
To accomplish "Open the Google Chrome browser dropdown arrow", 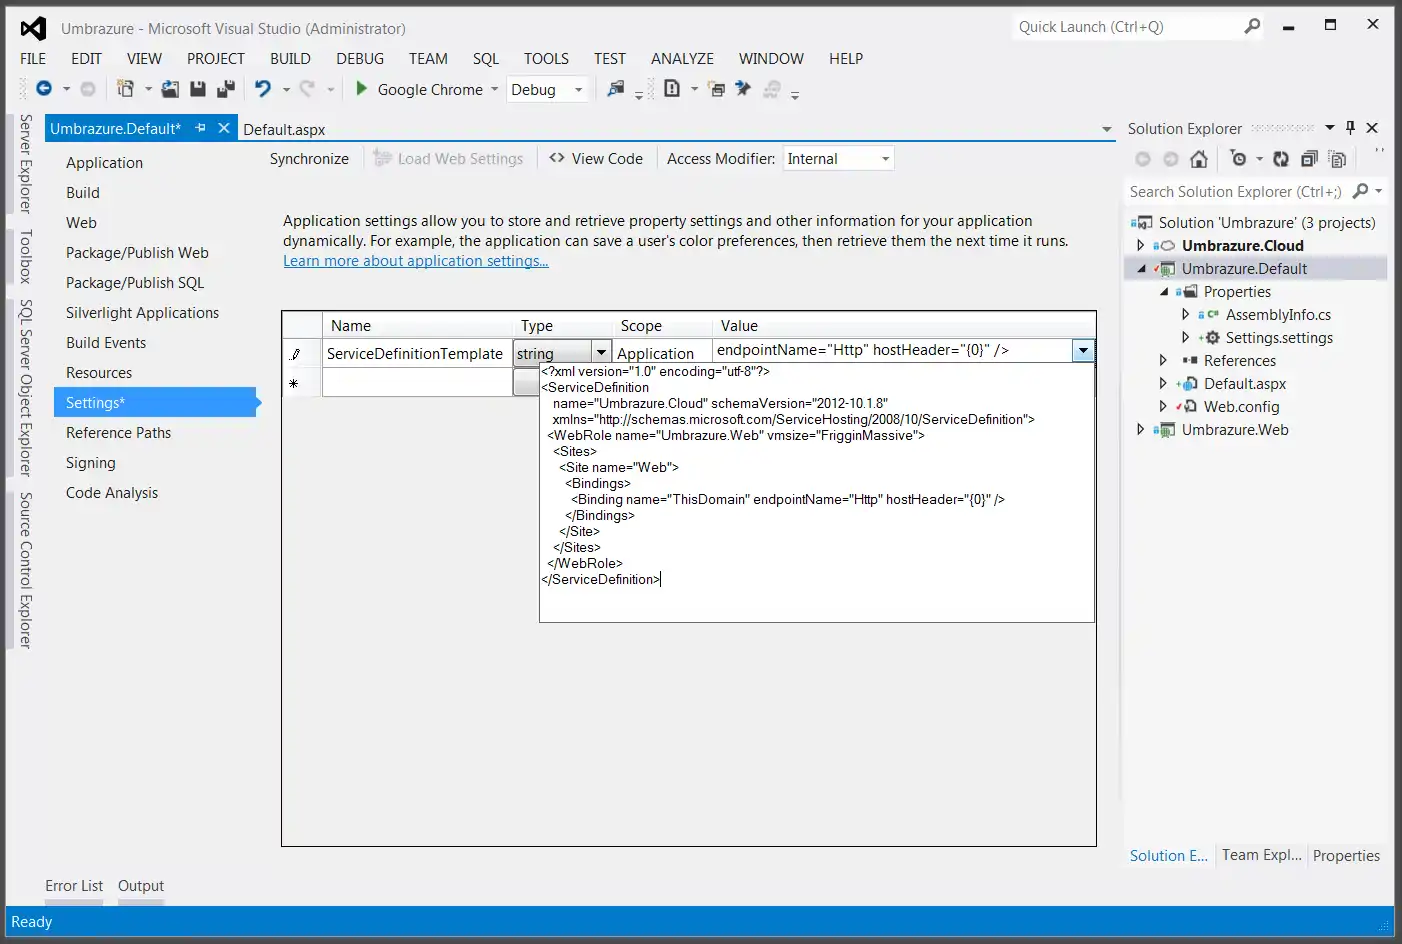I will pos(494,89).
